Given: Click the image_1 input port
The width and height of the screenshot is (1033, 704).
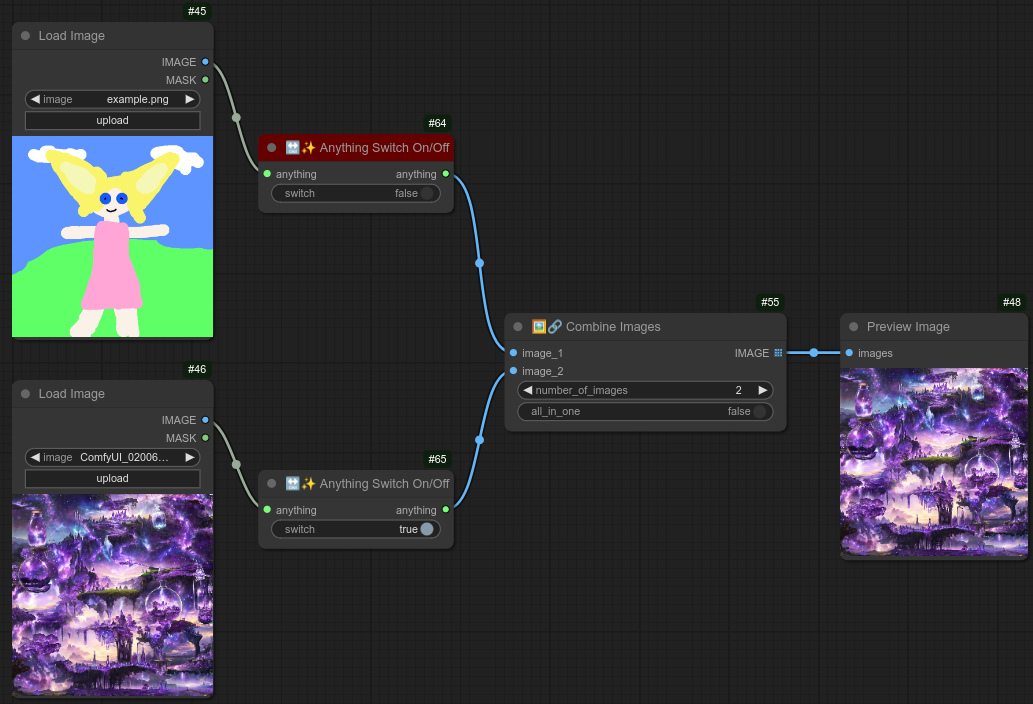Looking at the screenshot, I should [513, 353].
